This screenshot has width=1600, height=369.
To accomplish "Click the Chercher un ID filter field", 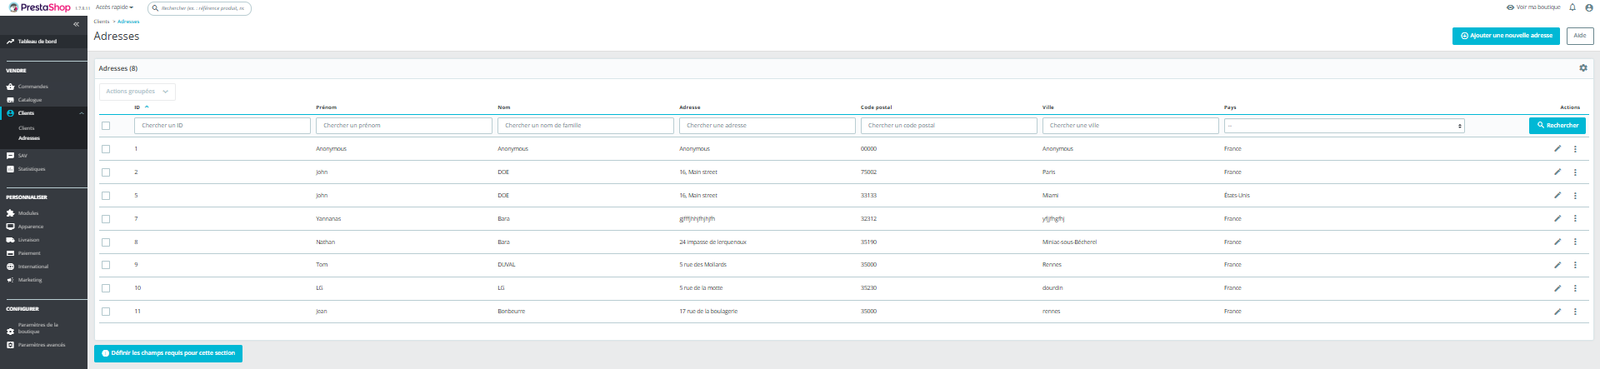I will click(x=222, y=125).
